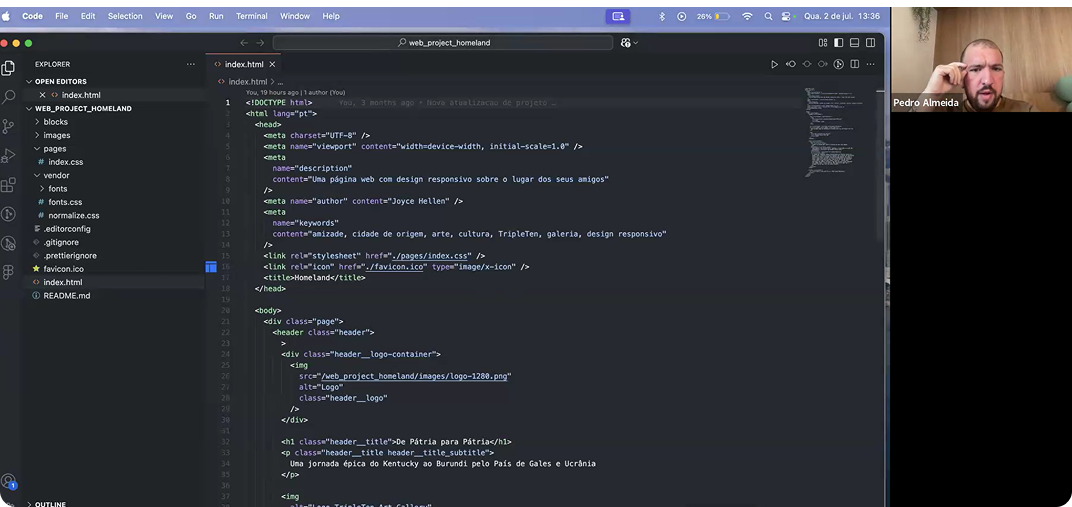Toggle the bottom panel visibility
1072x507 pixels.
point(855,43)
